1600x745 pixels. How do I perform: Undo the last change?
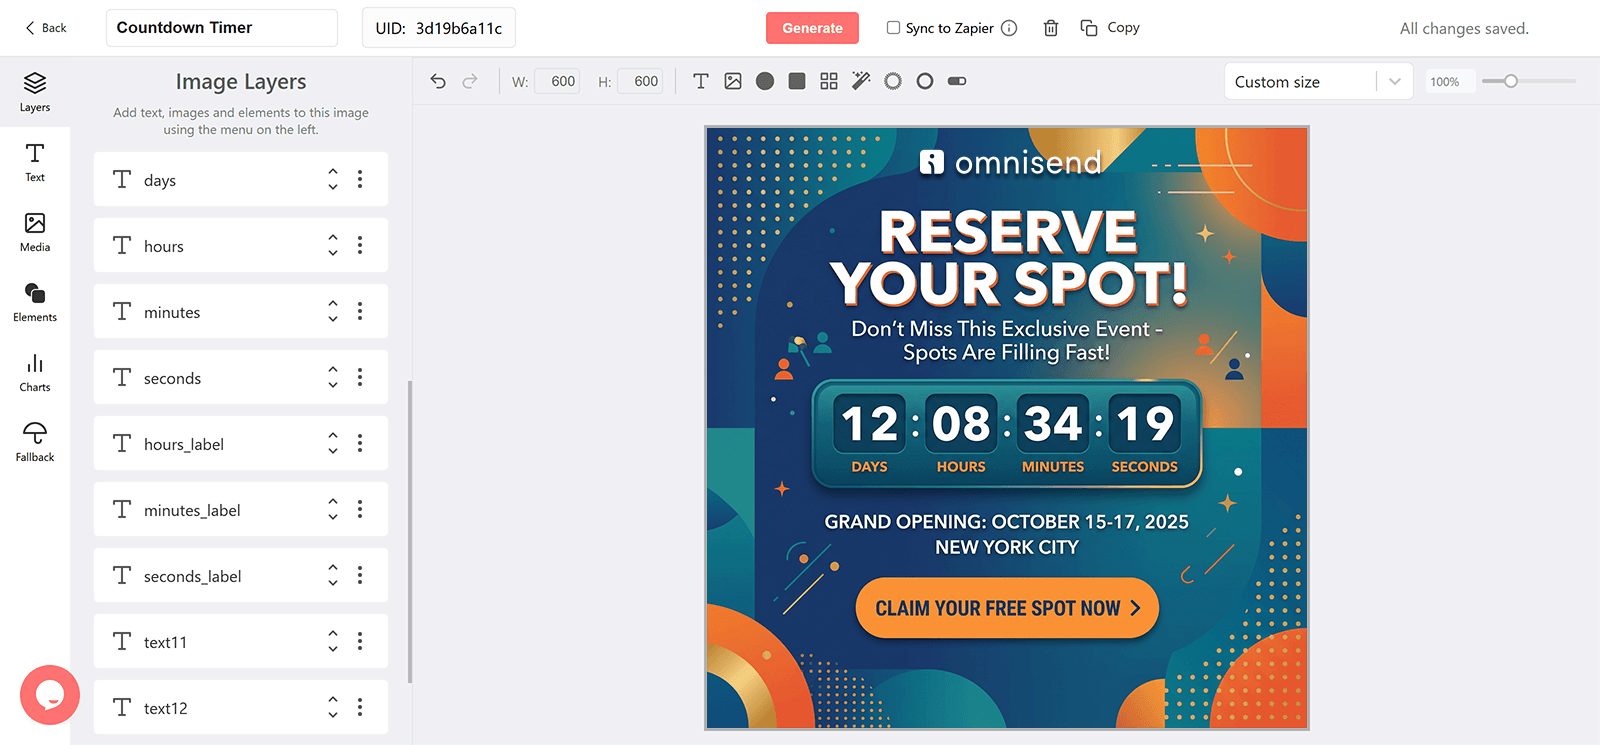point(438,81)
